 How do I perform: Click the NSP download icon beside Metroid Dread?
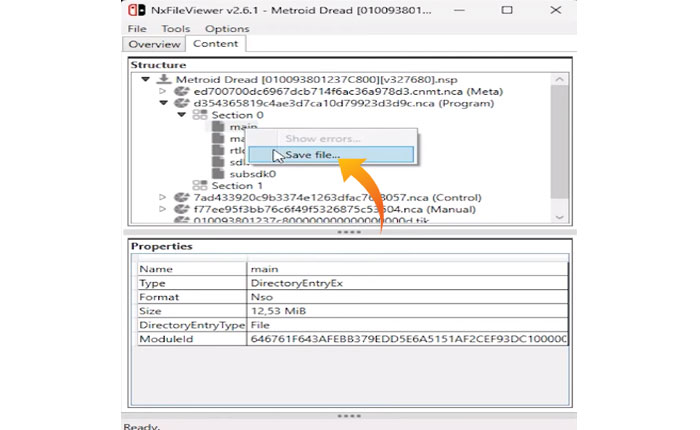tap(163, 78)
